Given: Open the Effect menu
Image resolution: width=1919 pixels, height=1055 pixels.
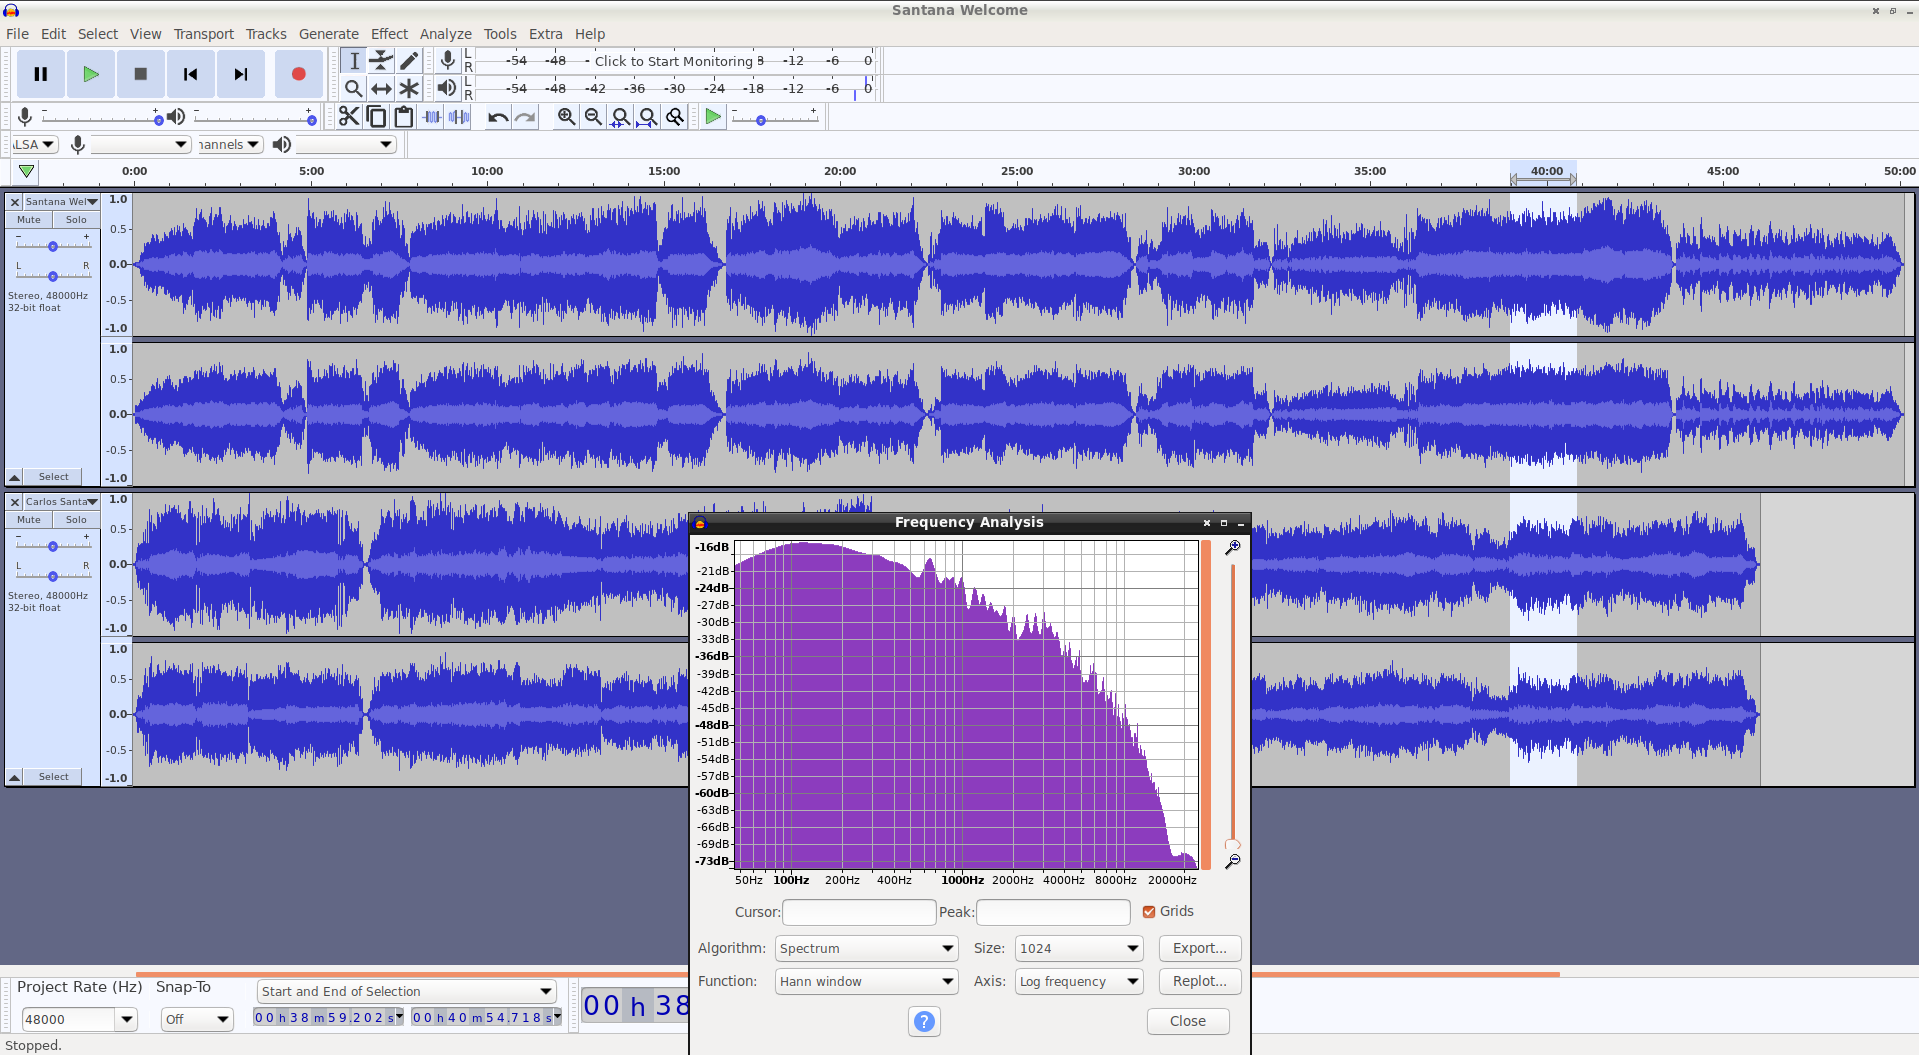Looking at the screenshot, I should [x=389, y=34].
